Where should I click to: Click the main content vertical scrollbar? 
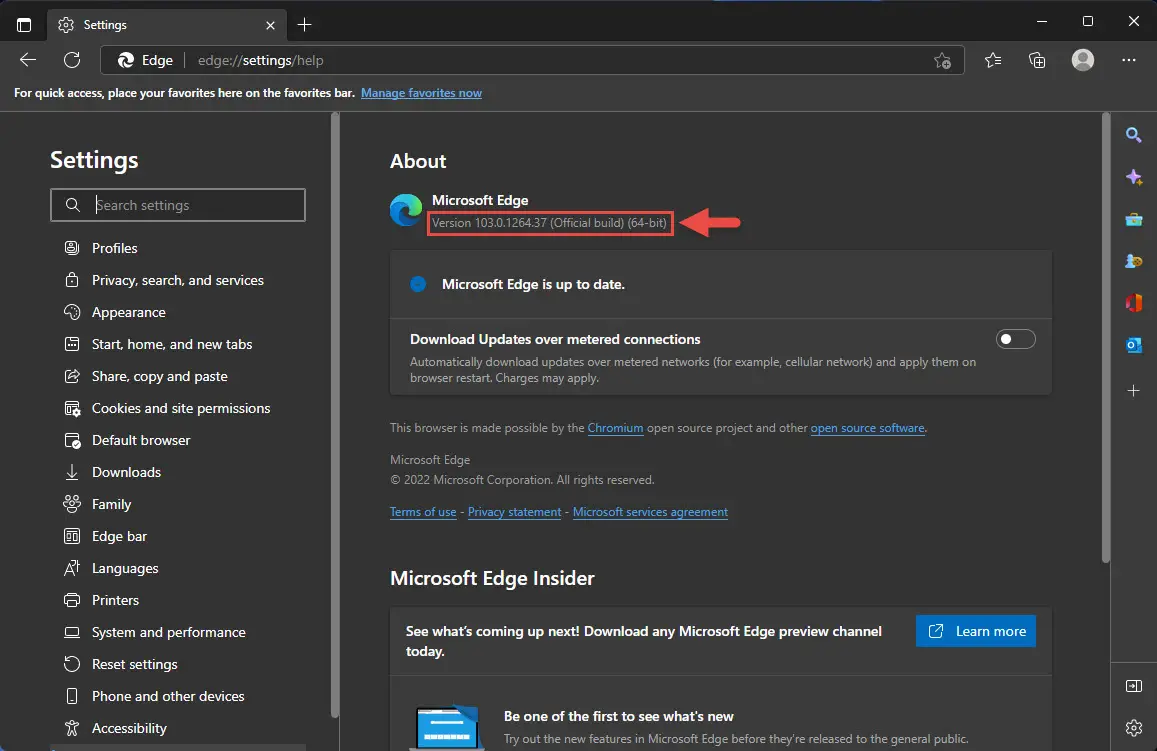tap(1105, 338)
